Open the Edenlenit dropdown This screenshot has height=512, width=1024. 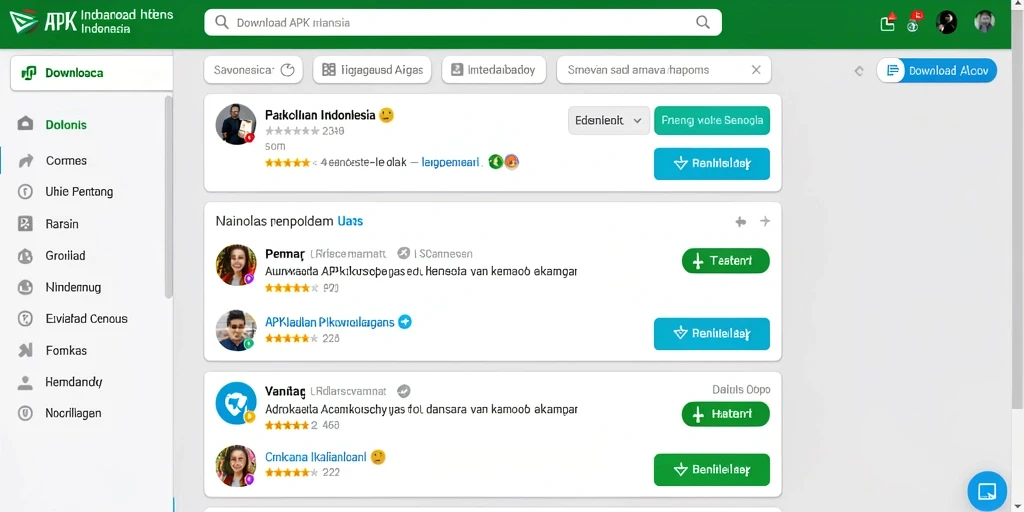[609, 120]
